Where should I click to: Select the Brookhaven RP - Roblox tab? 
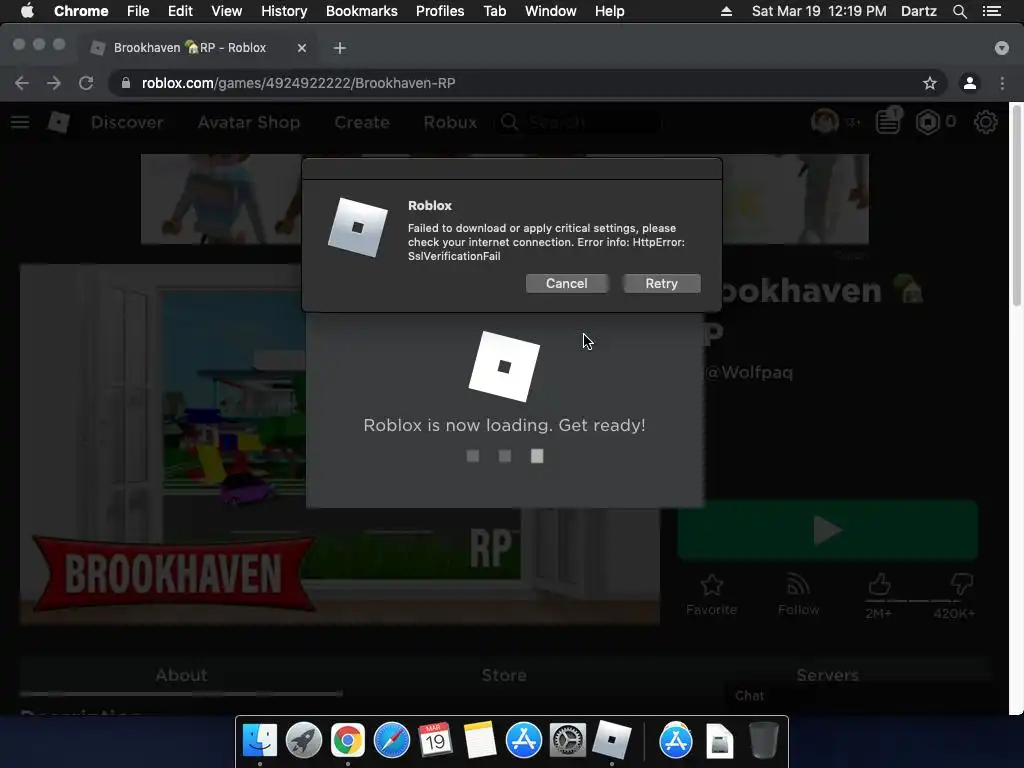199,48
